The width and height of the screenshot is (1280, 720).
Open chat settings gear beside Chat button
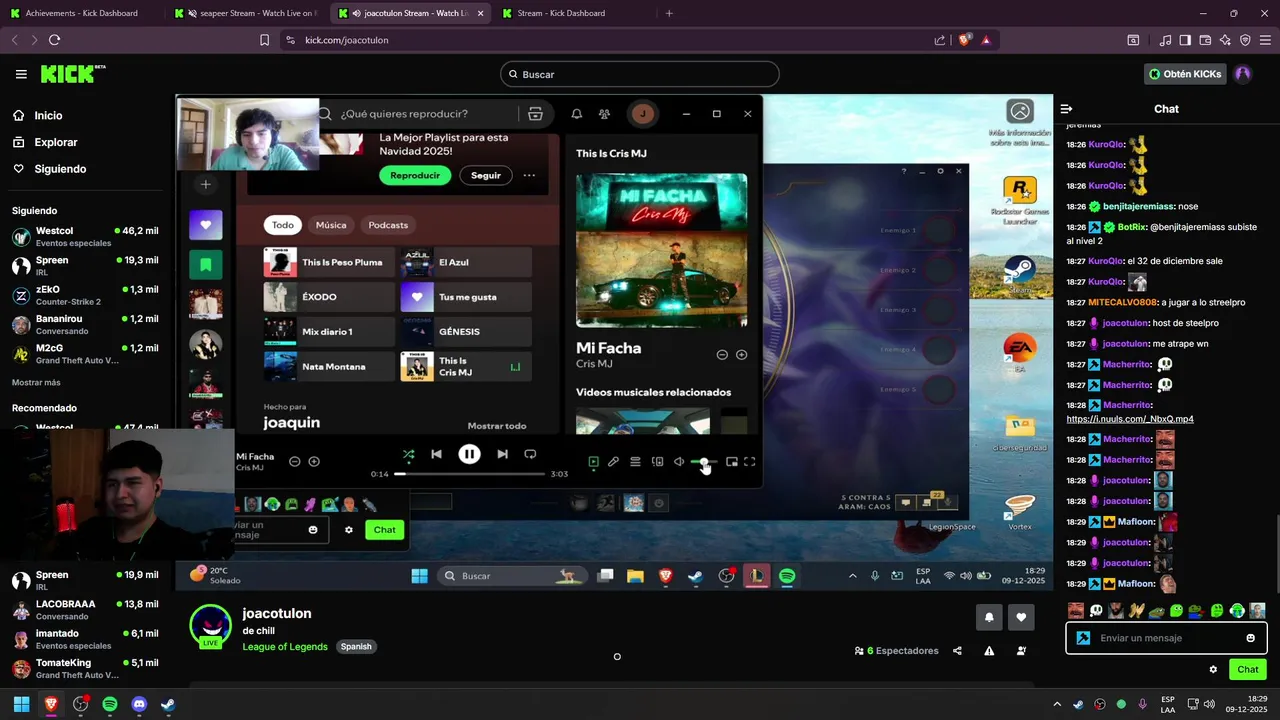coord(1213,670)
